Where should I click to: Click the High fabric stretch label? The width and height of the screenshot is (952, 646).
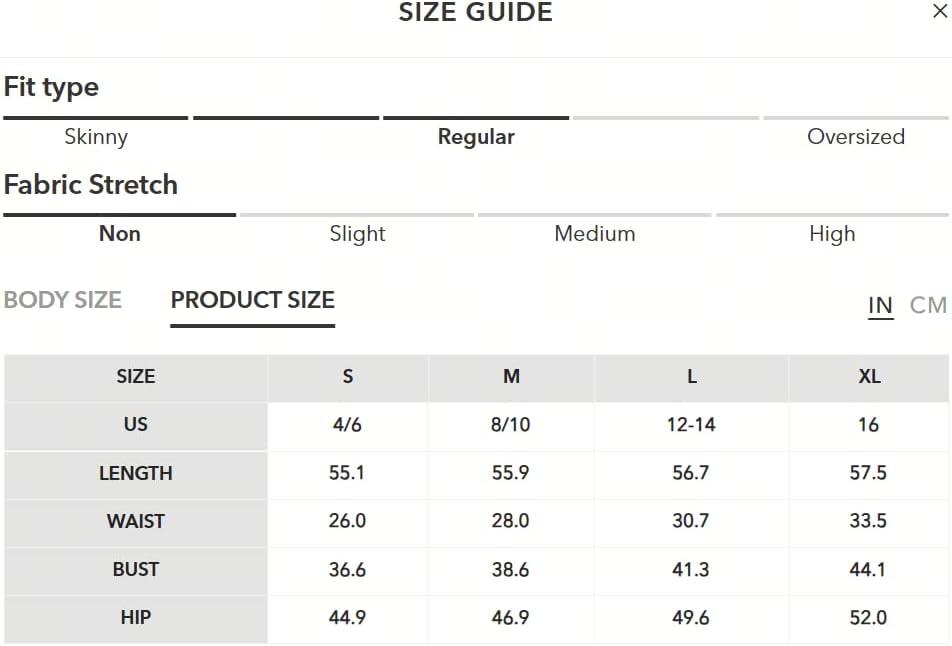click(x=832, y=234)
